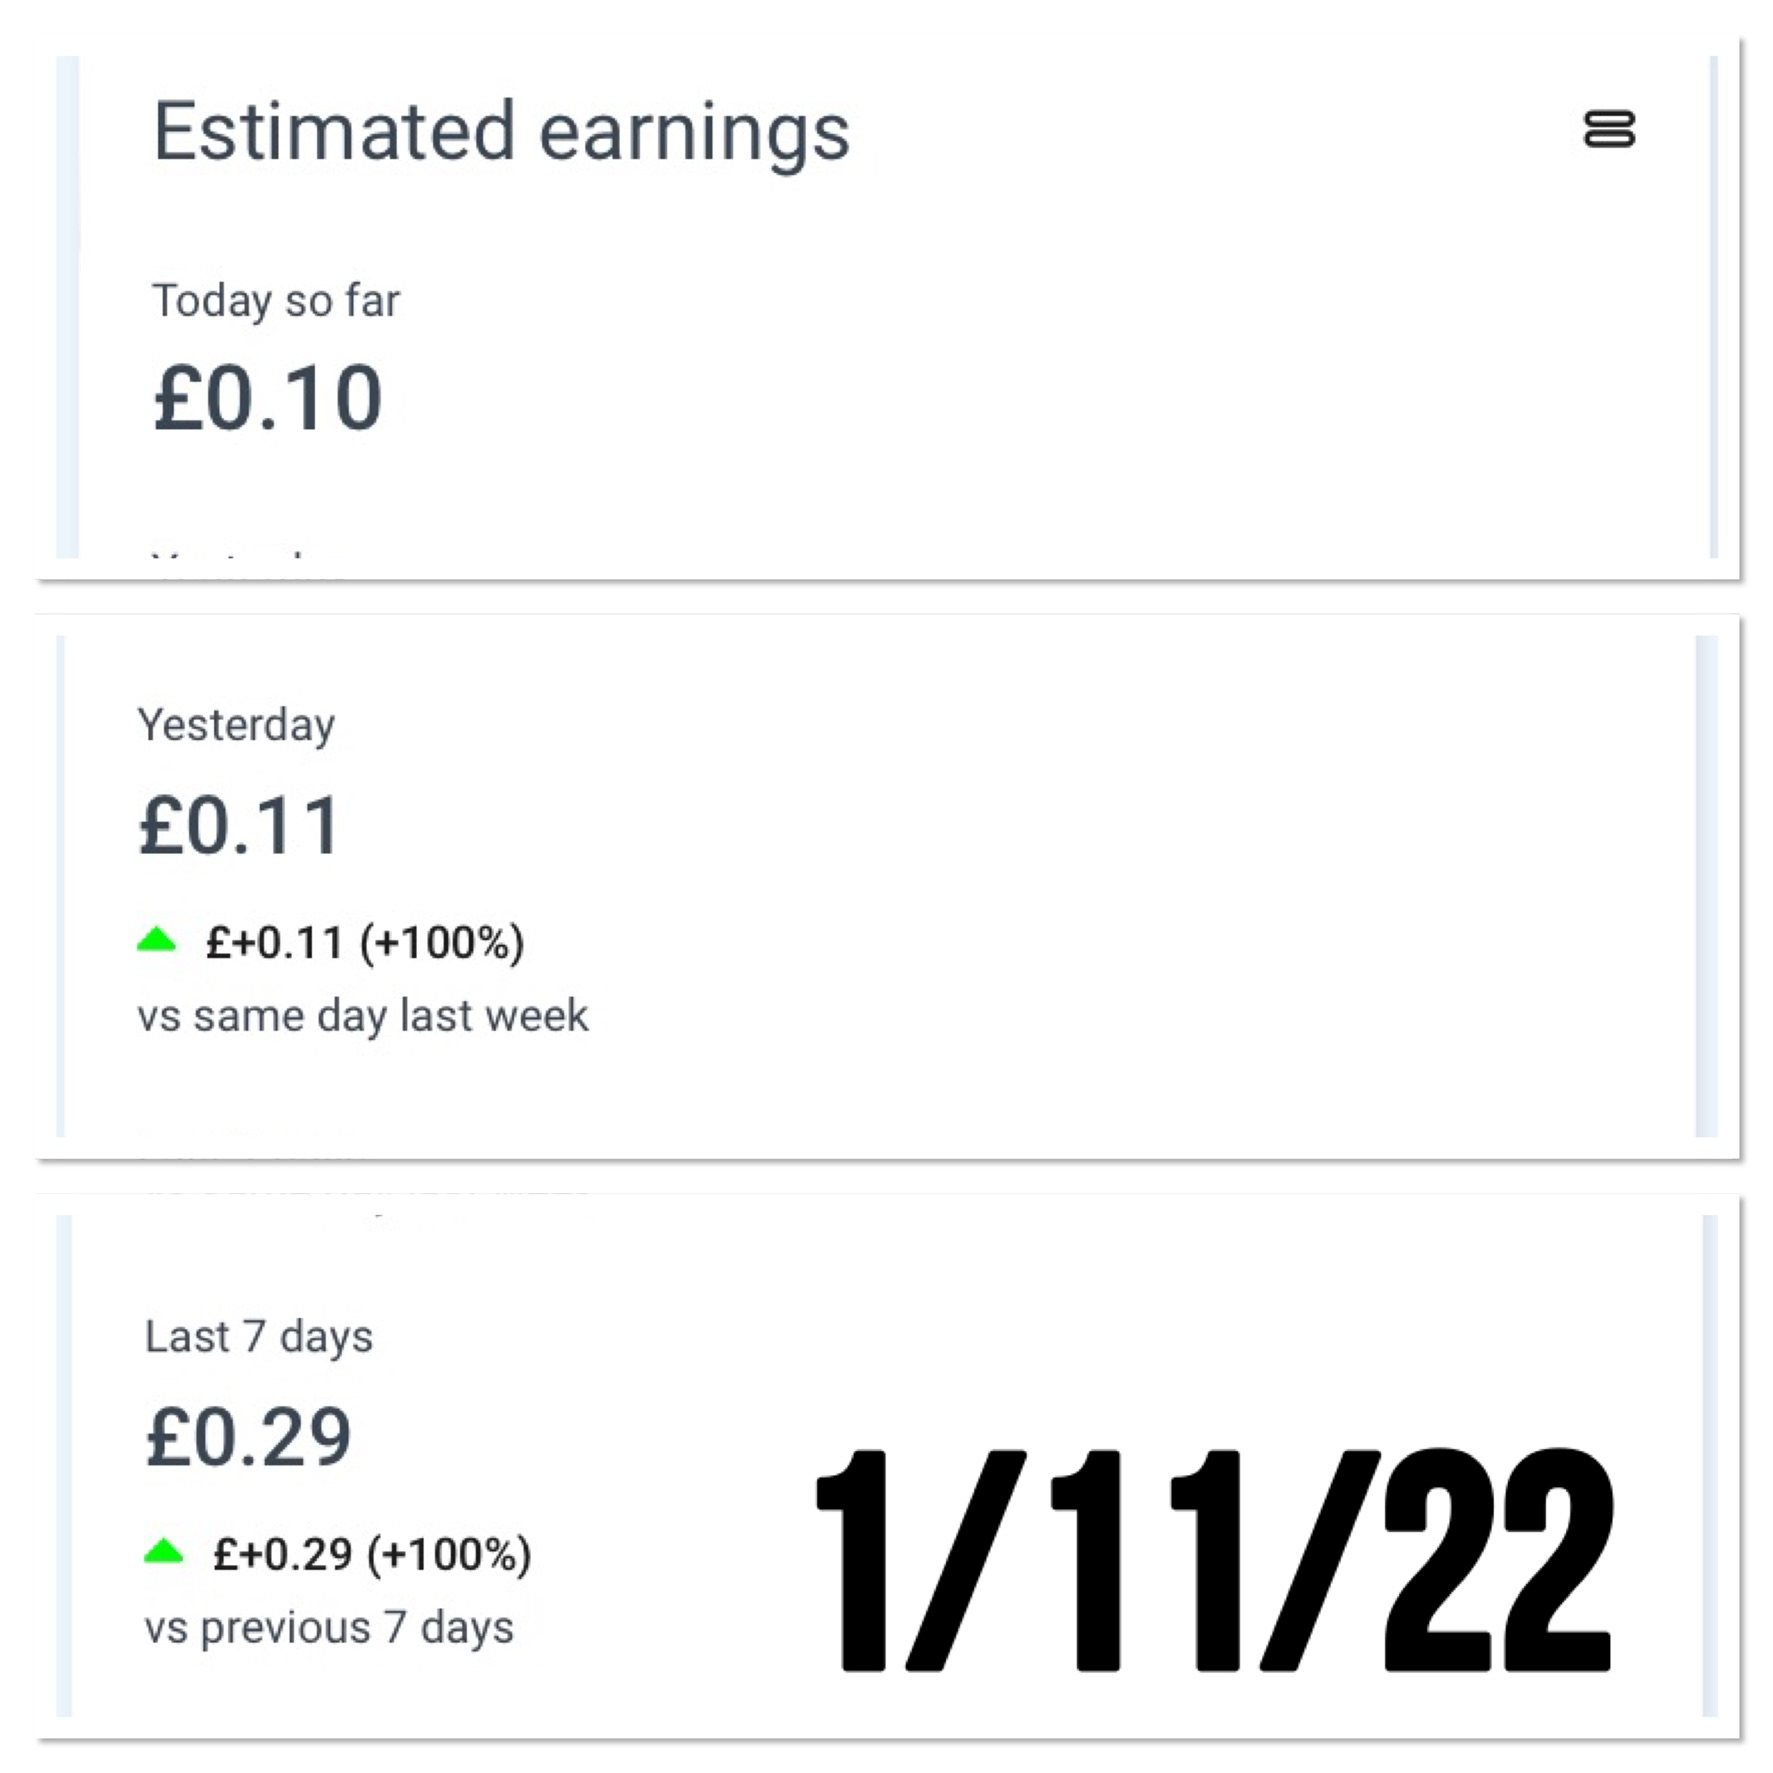Click the Last 7 days label
This screenshot has width=1773, height=1773.
click(258, 1337)
